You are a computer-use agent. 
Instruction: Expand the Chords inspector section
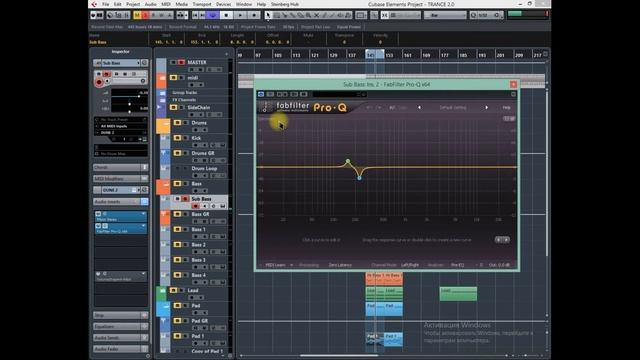[120, 167]
